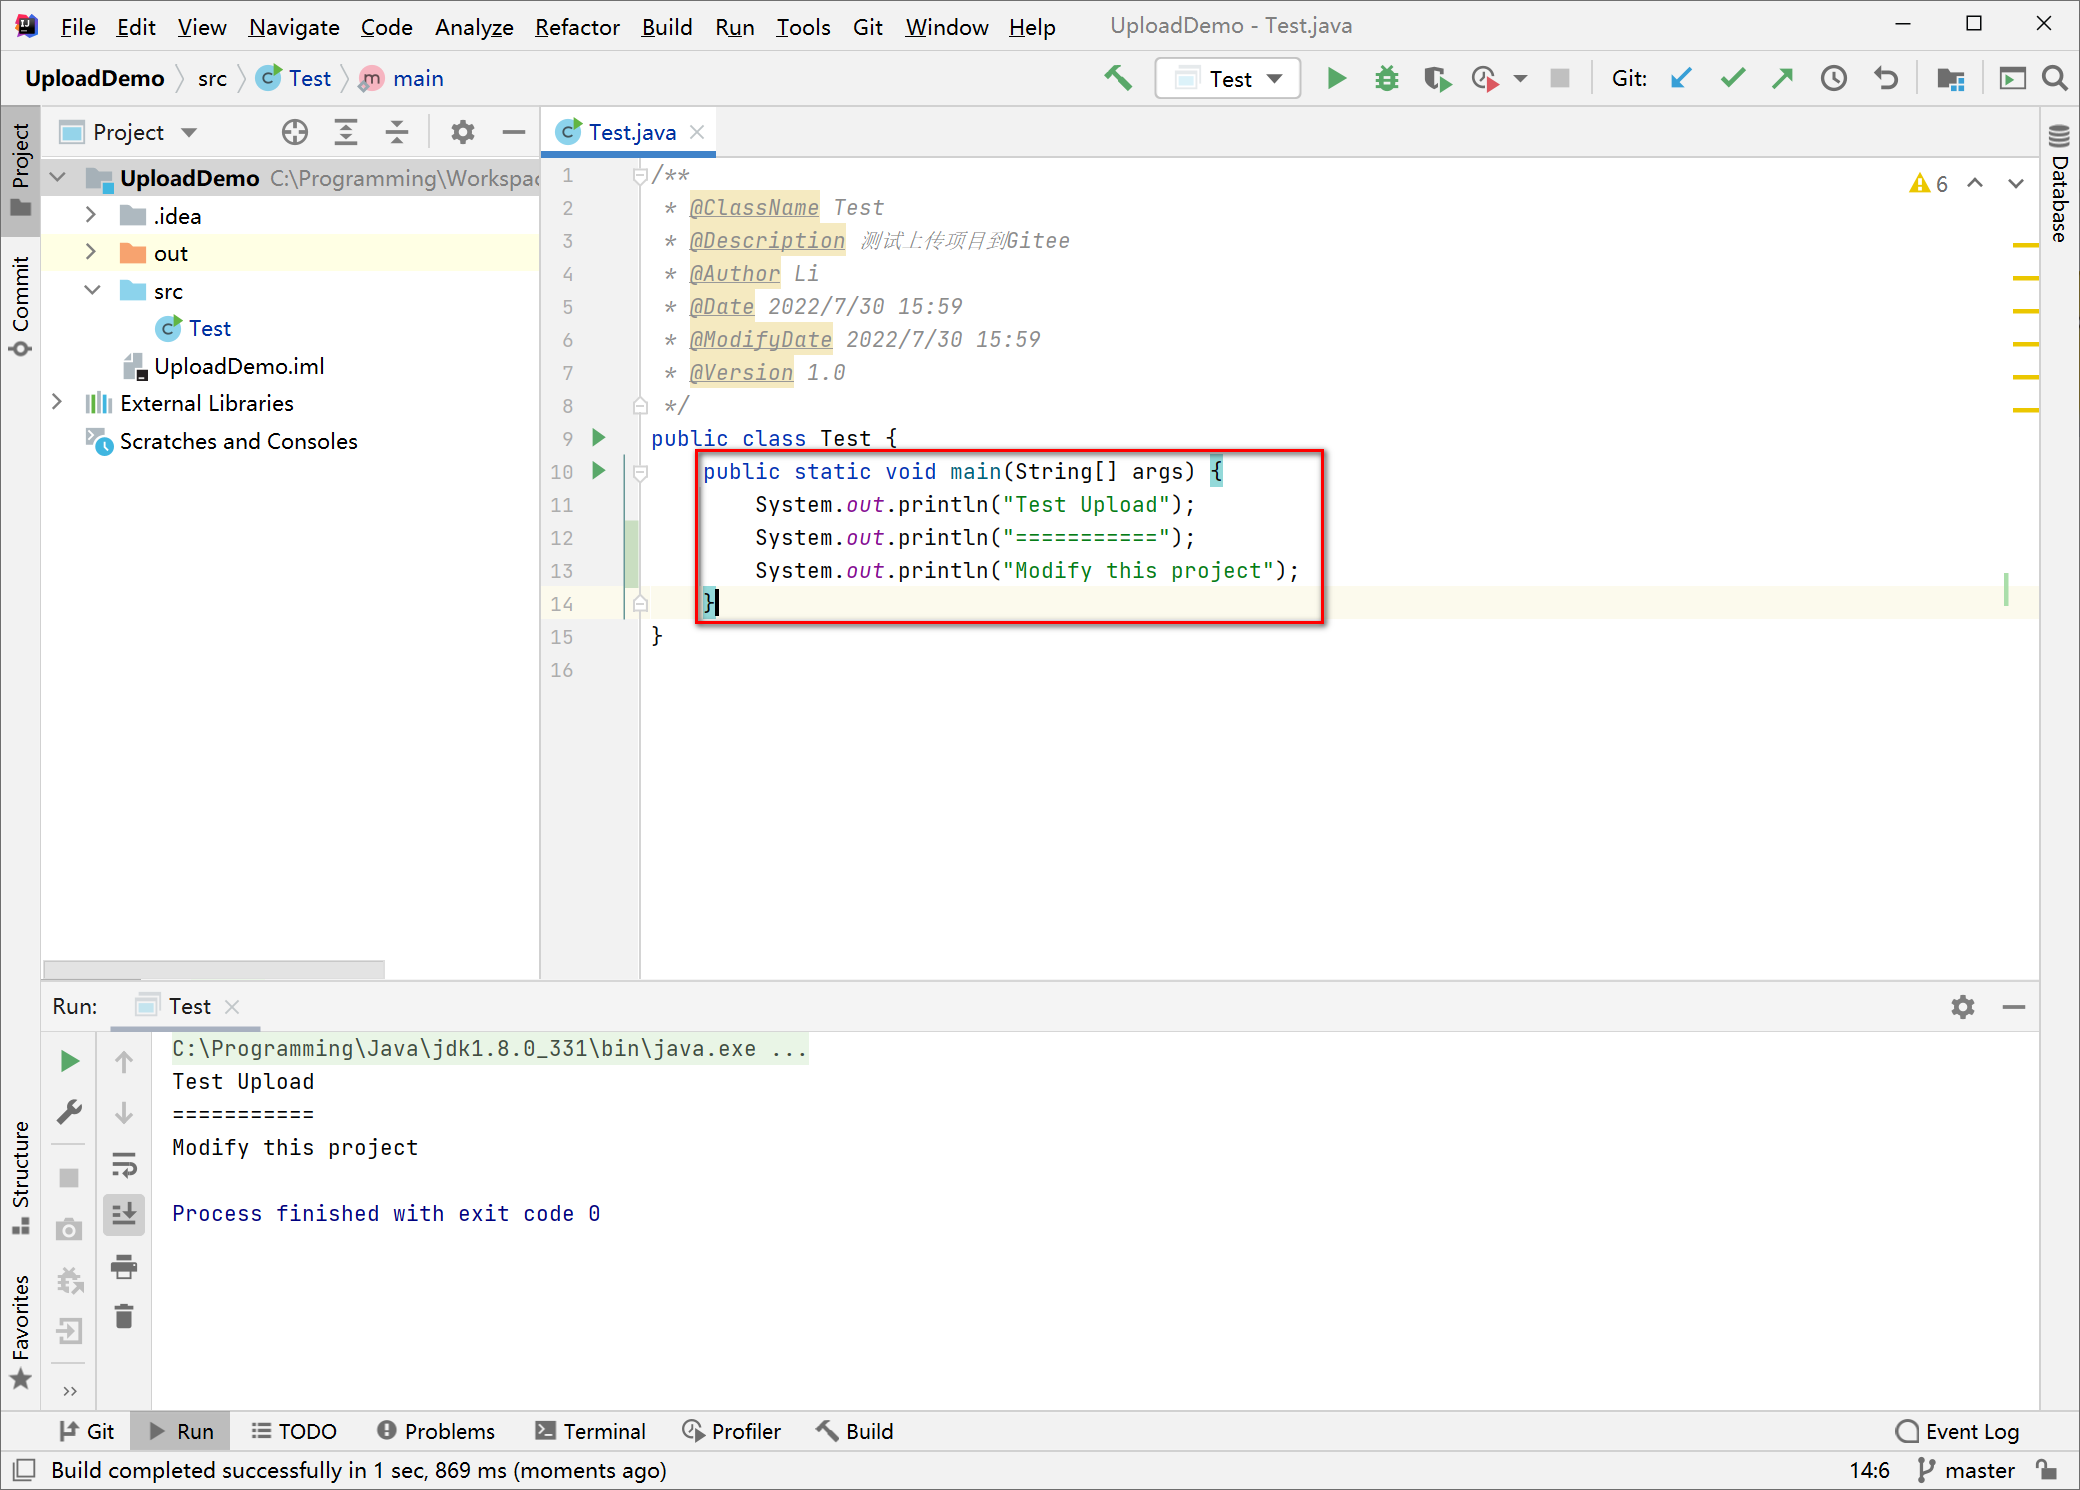Image resolution: width=2080 pixels, height=1490 pixels.
Task: Open the Refactor menu
Action: click(x=577, y=27)
